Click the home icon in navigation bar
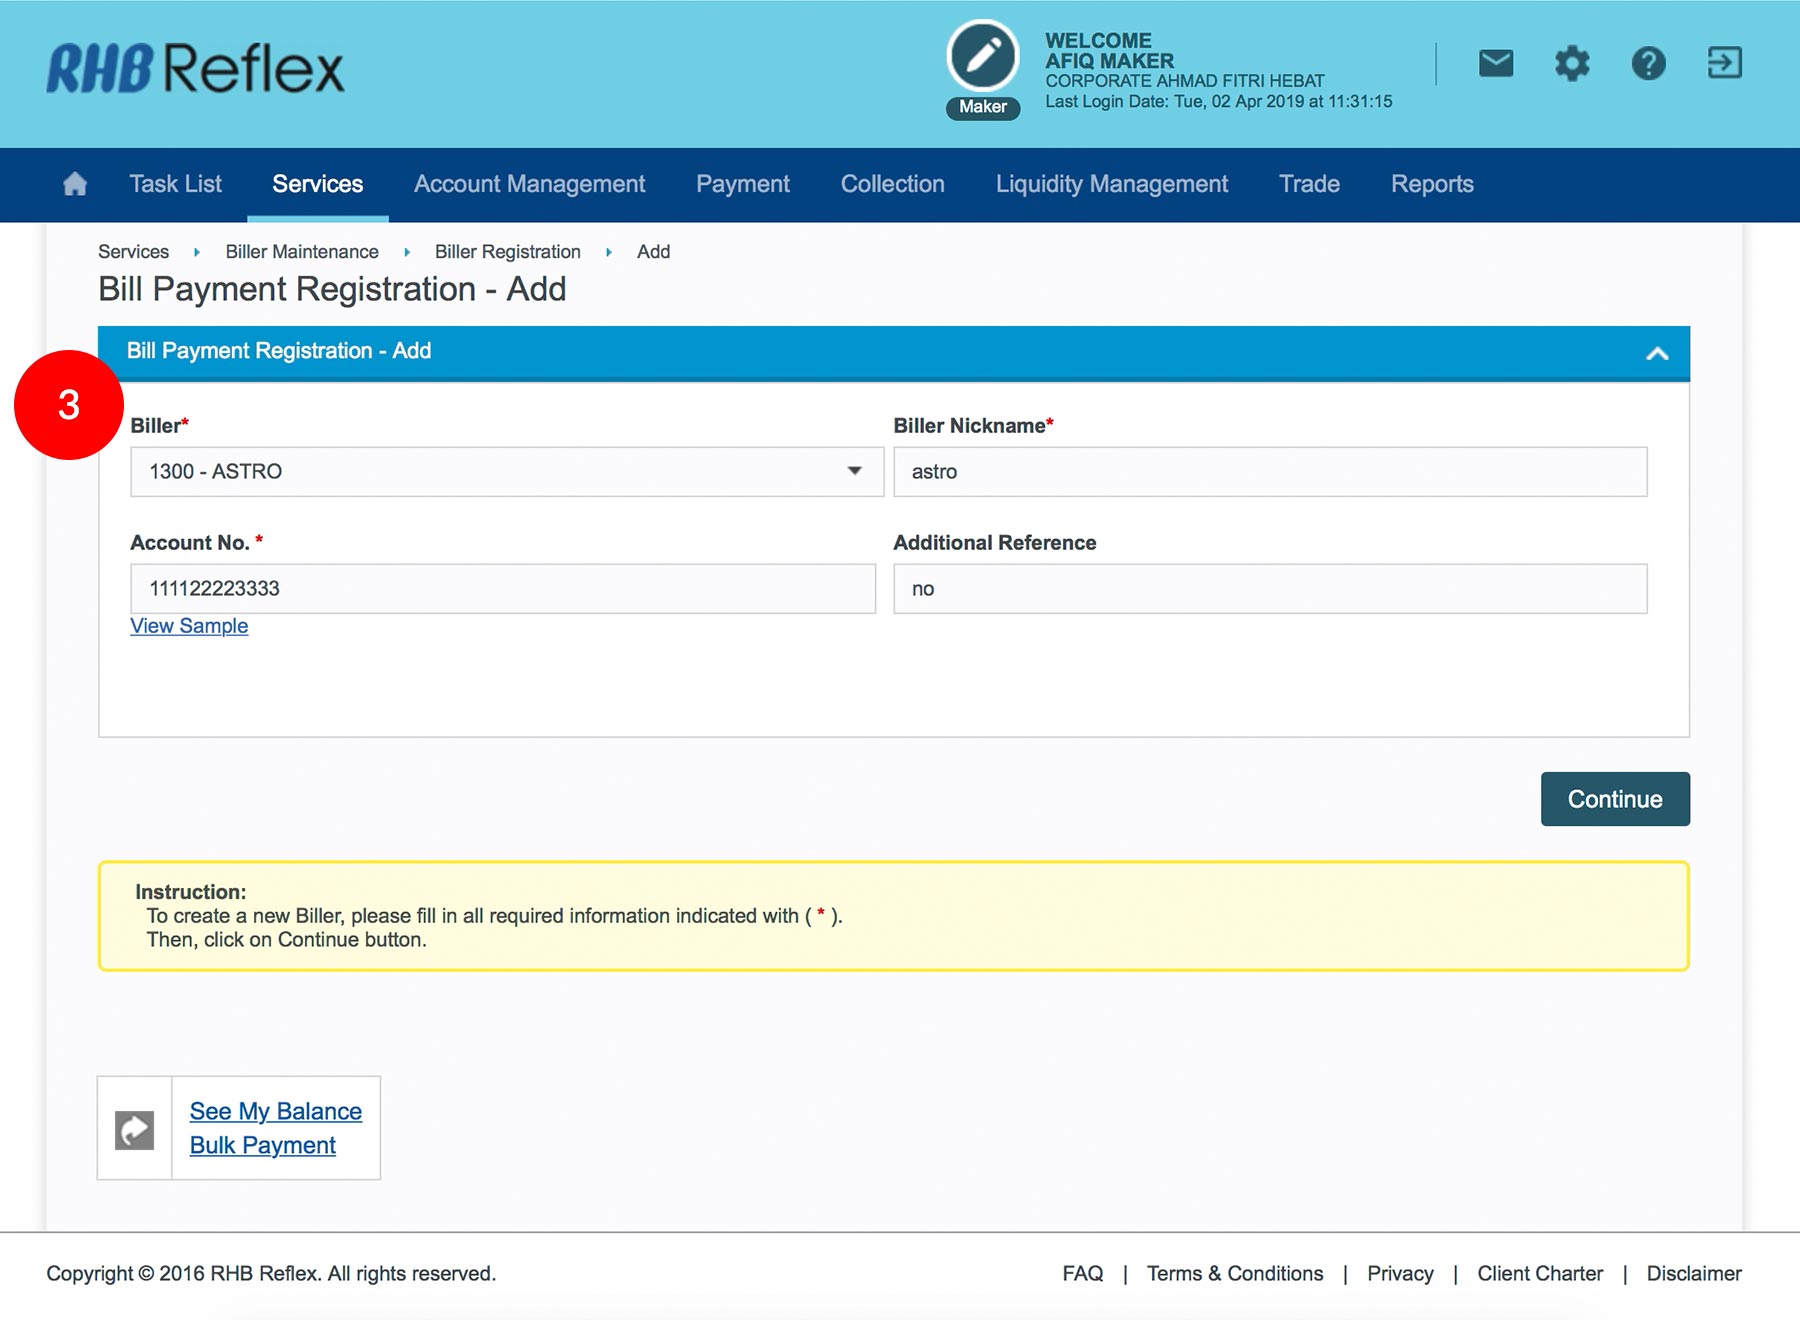The image size is (1800, 1320). (75, 184)
